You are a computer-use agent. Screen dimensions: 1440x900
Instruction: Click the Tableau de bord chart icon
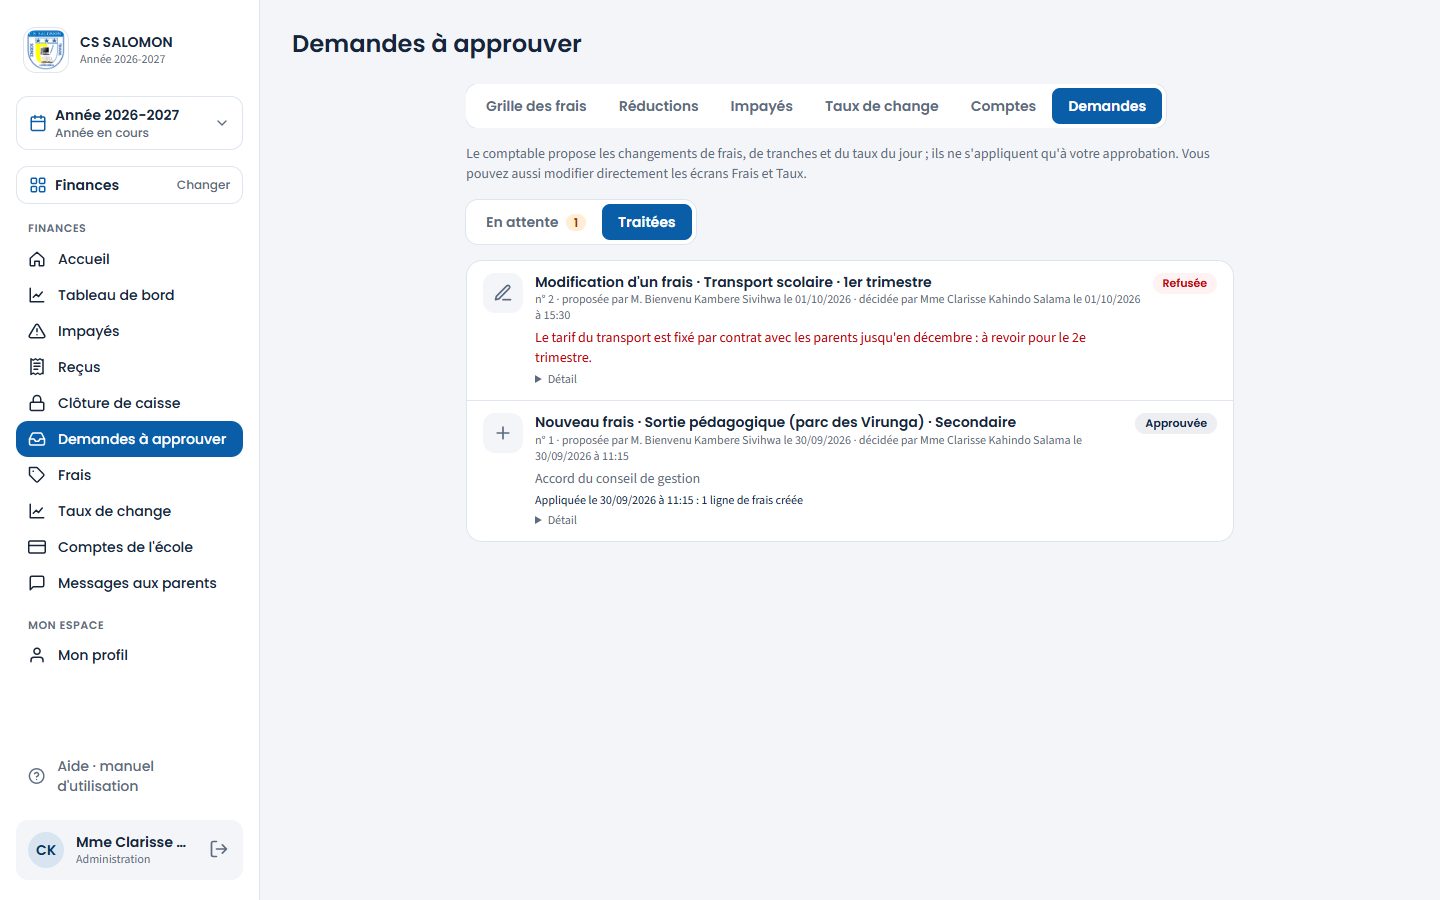37,295
